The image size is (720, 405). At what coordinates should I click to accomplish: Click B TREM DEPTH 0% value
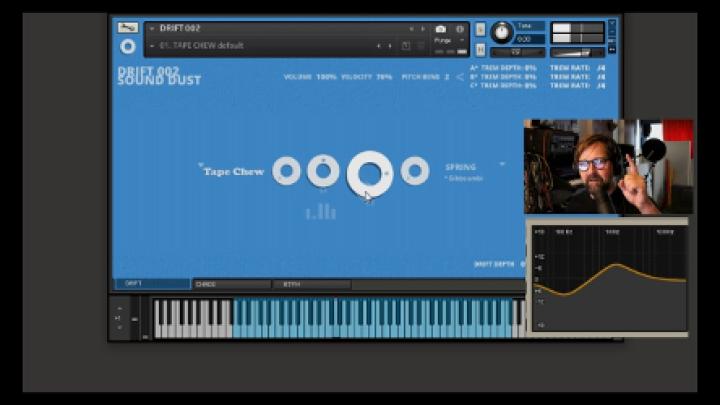click(x=530, y=77)
